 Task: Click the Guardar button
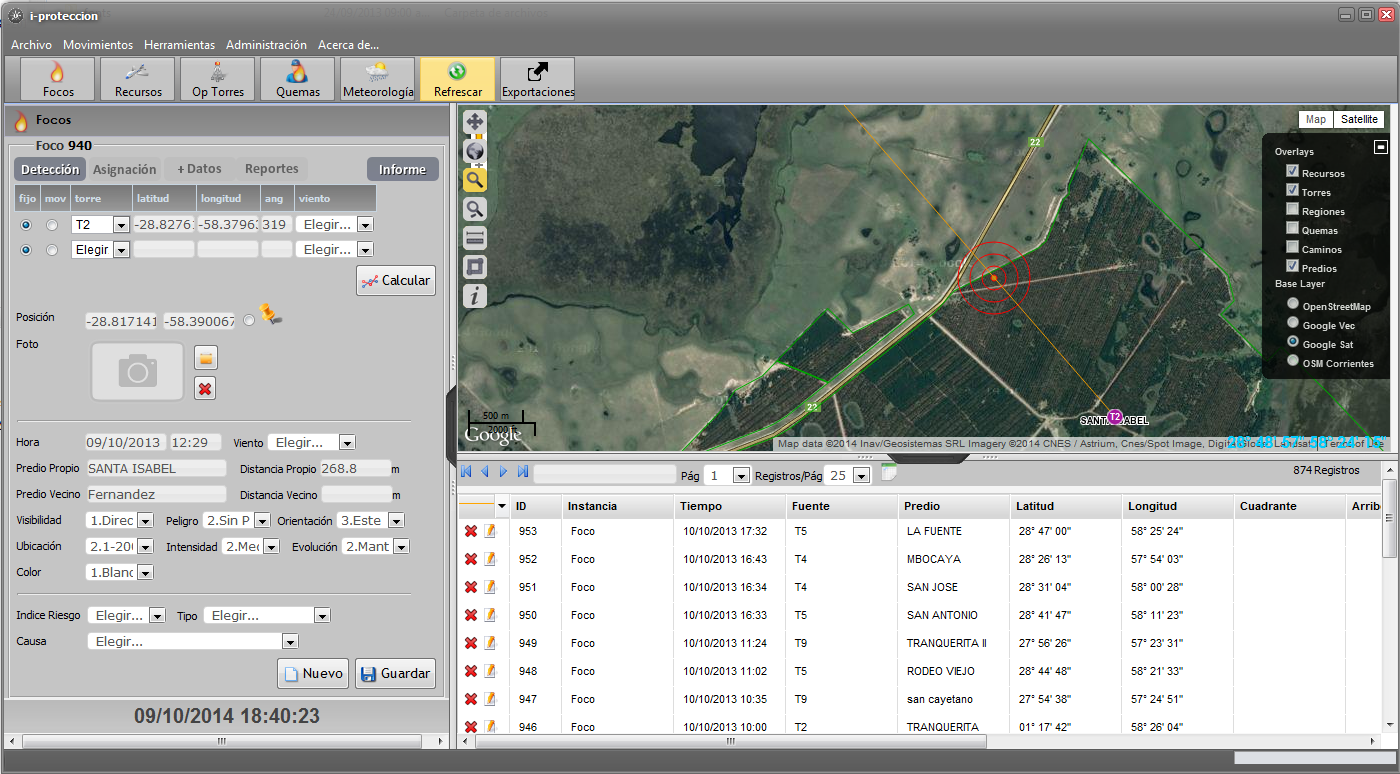click(395, 673)
